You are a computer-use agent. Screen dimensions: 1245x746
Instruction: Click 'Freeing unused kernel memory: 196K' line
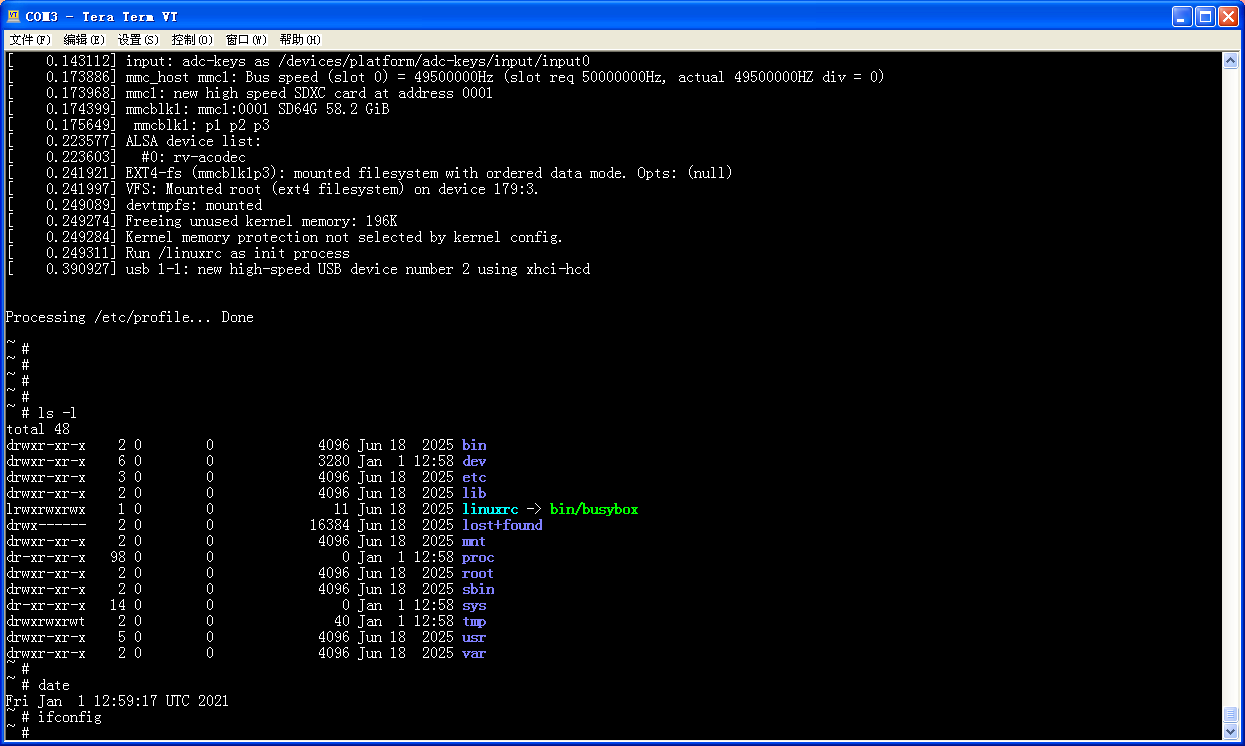[202, 221]
